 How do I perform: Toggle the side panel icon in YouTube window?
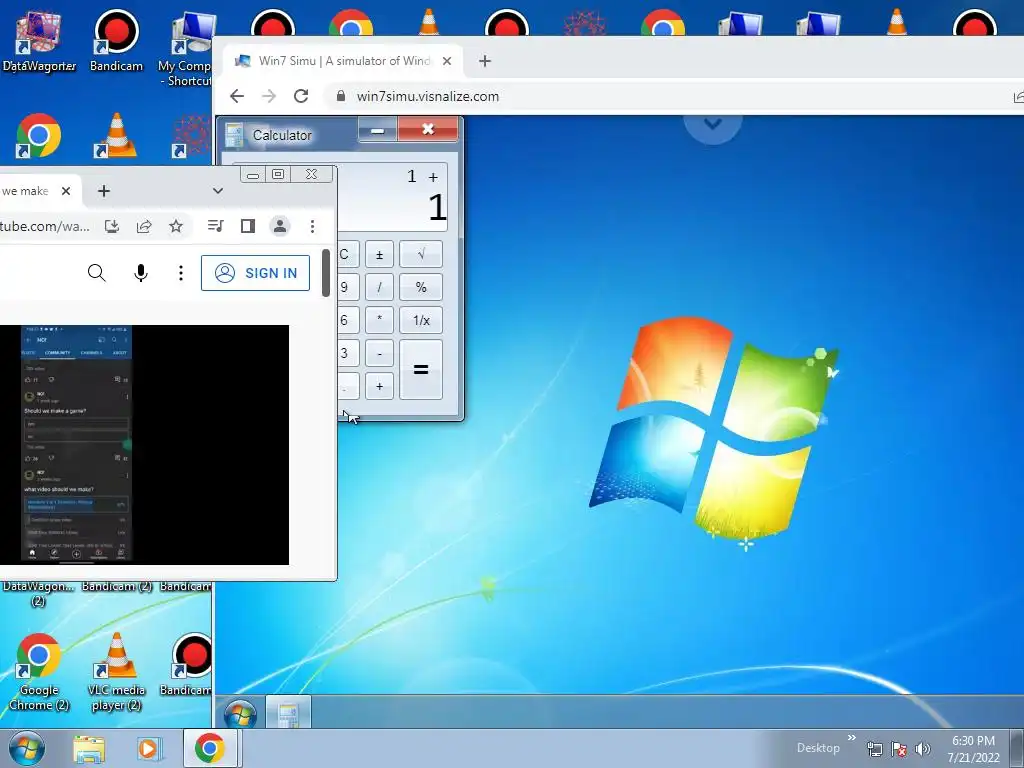coord(248,226)
